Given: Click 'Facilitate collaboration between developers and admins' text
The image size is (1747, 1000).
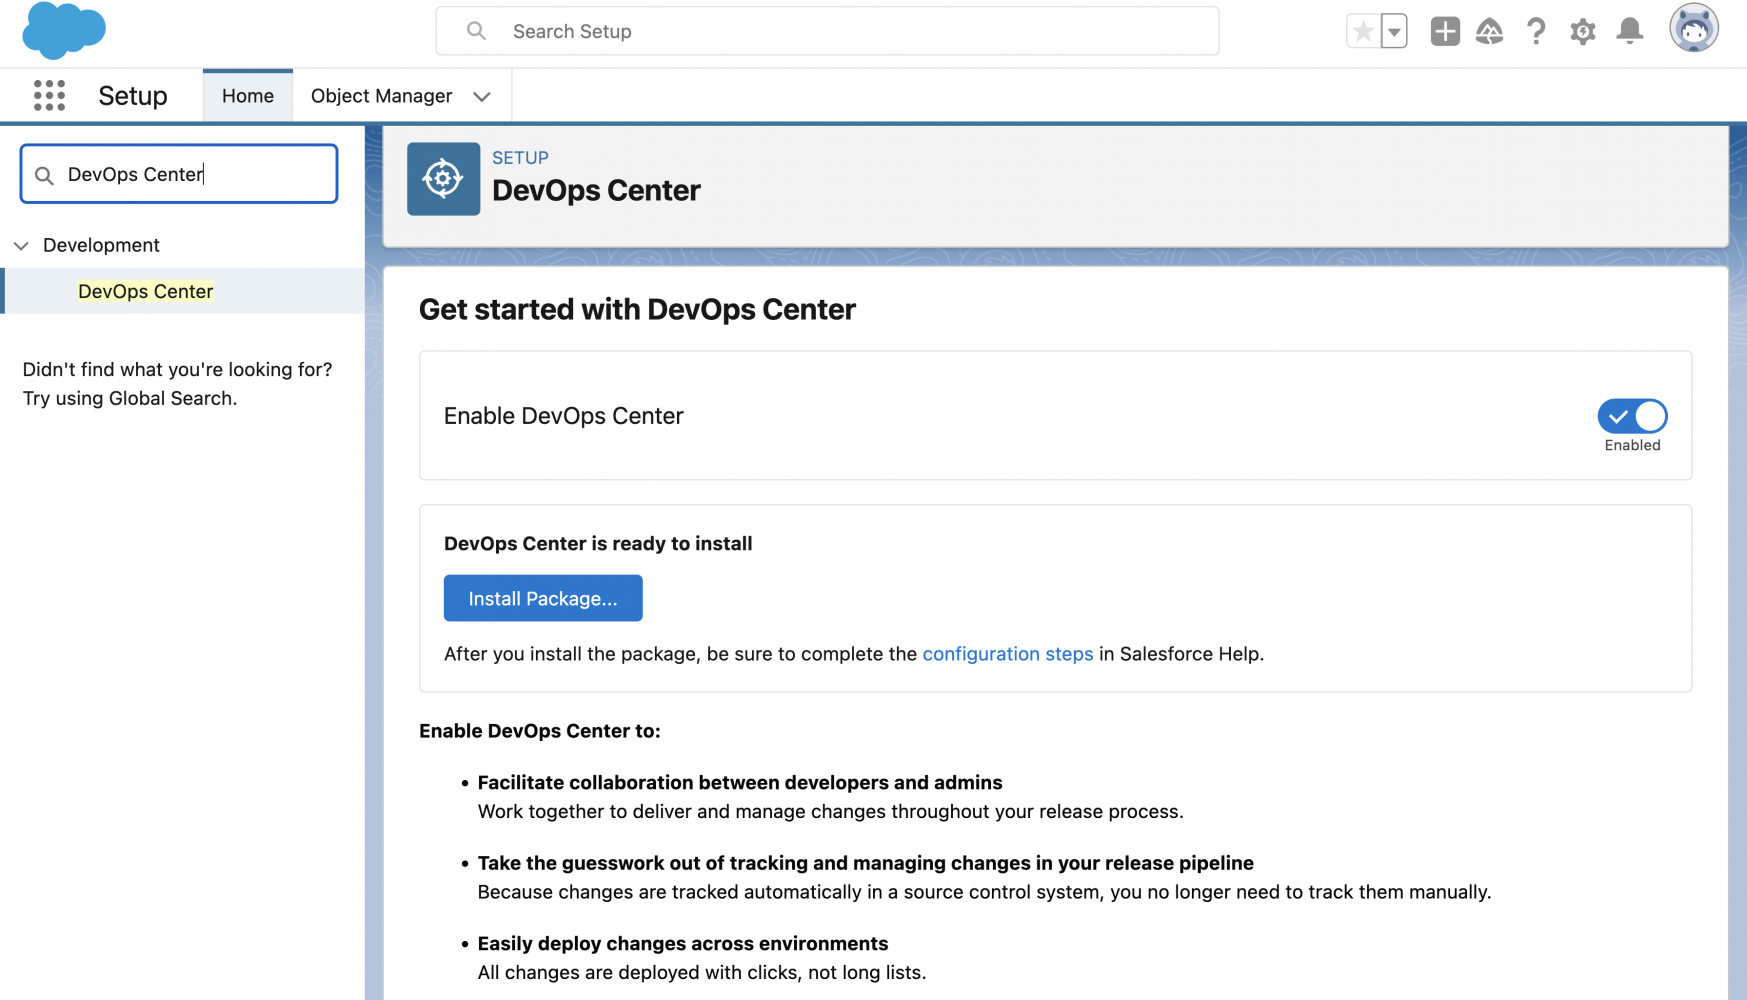Looking at the screenshot, I should coord(740,783).
